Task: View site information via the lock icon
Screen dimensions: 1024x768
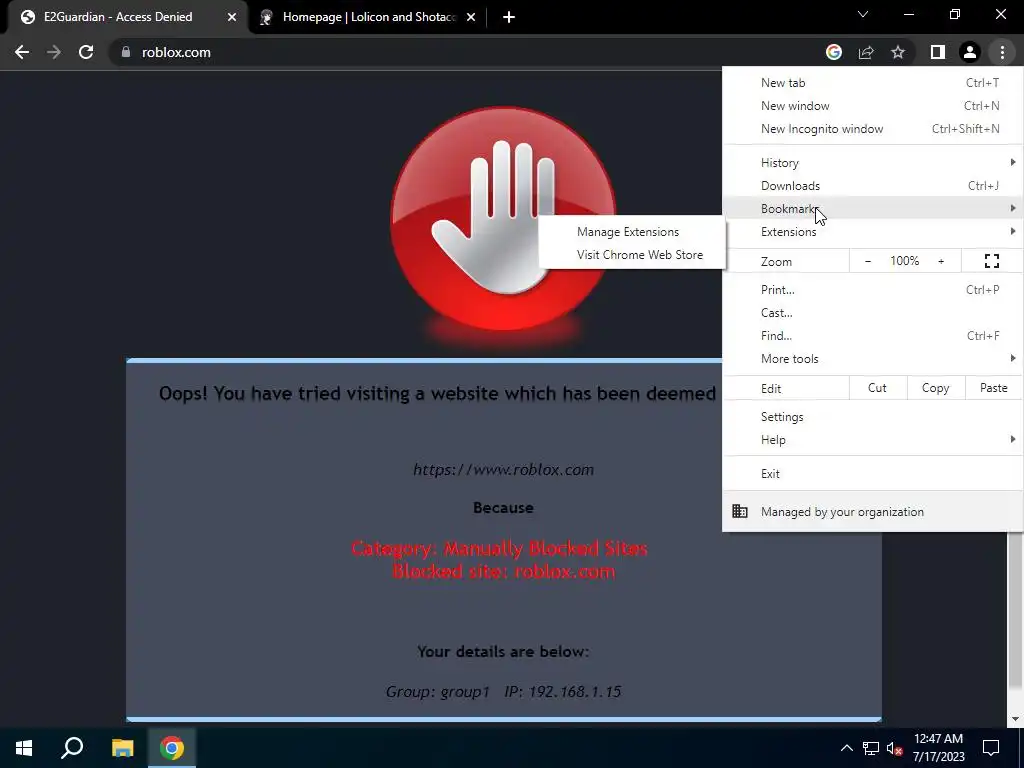Action: 126,52
